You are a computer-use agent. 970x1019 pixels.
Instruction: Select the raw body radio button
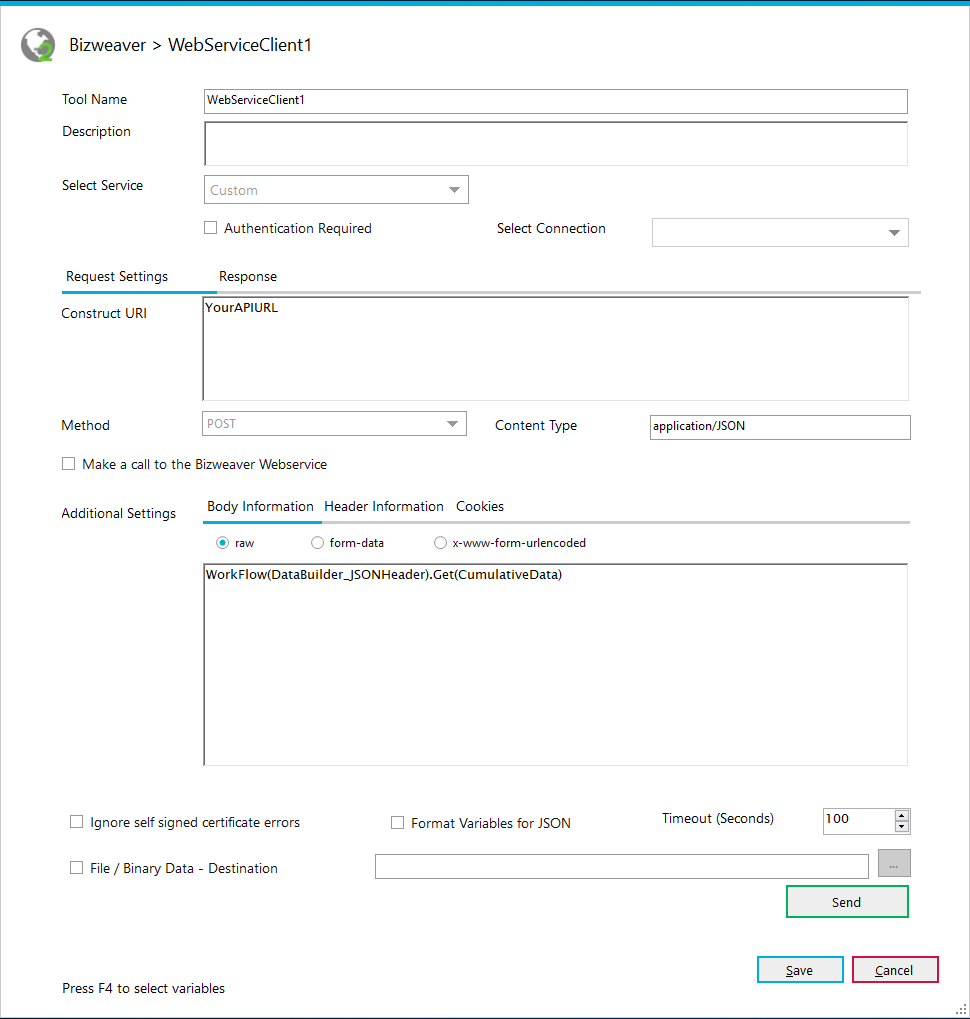coord(223,543)
